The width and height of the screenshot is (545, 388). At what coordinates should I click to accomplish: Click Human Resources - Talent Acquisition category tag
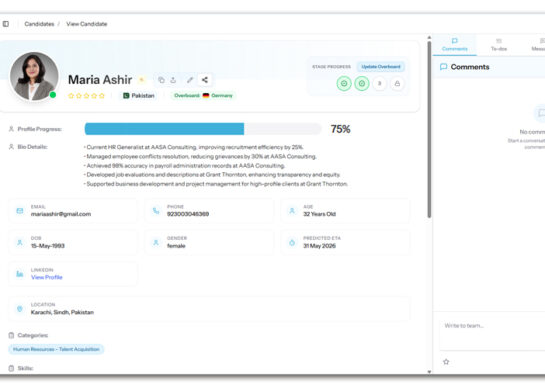click(x=56, y=349)
